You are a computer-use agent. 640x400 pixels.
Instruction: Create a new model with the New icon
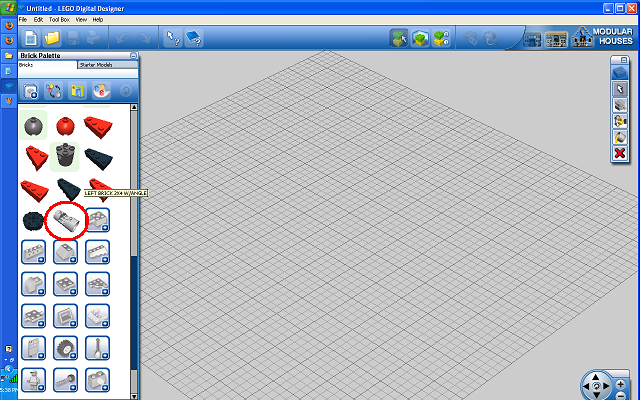coord(31,38)
